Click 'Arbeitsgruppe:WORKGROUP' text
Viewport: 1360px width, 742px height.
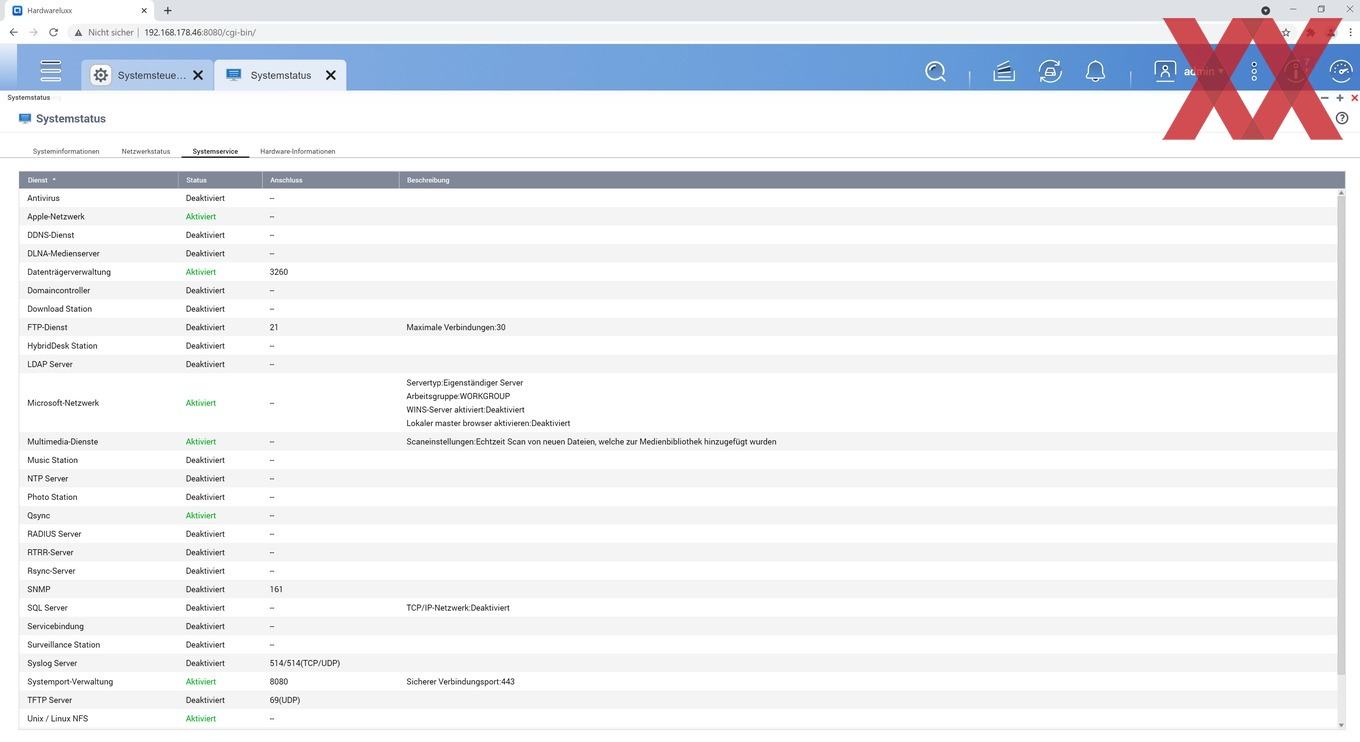pos(458,396)
